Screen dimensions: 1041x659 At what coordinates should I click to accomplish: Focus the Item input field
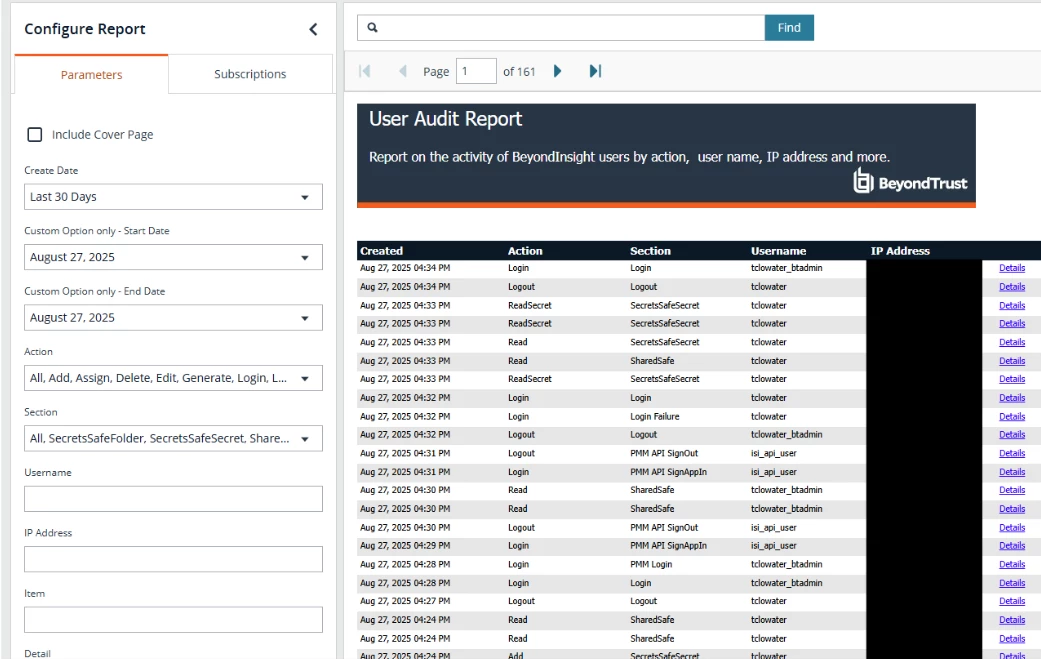pyautogui.click(x=173, y=620)
